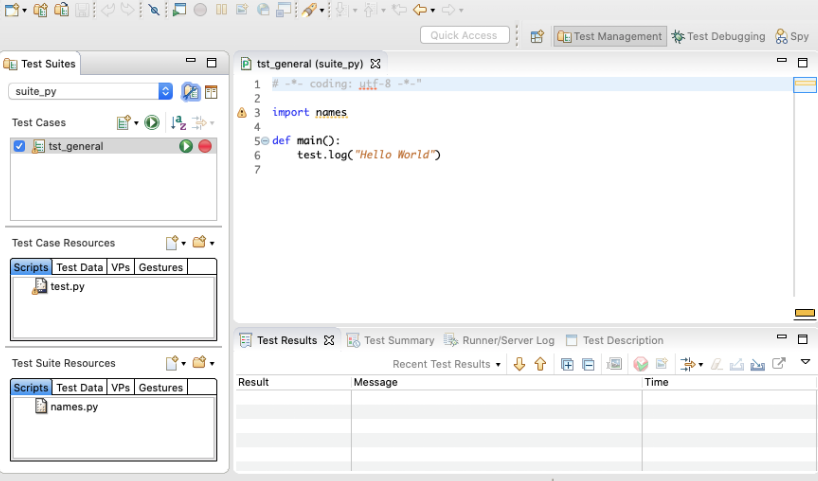The image size is (818, 481).
Task: Collapse all test results
Action: 588,364
